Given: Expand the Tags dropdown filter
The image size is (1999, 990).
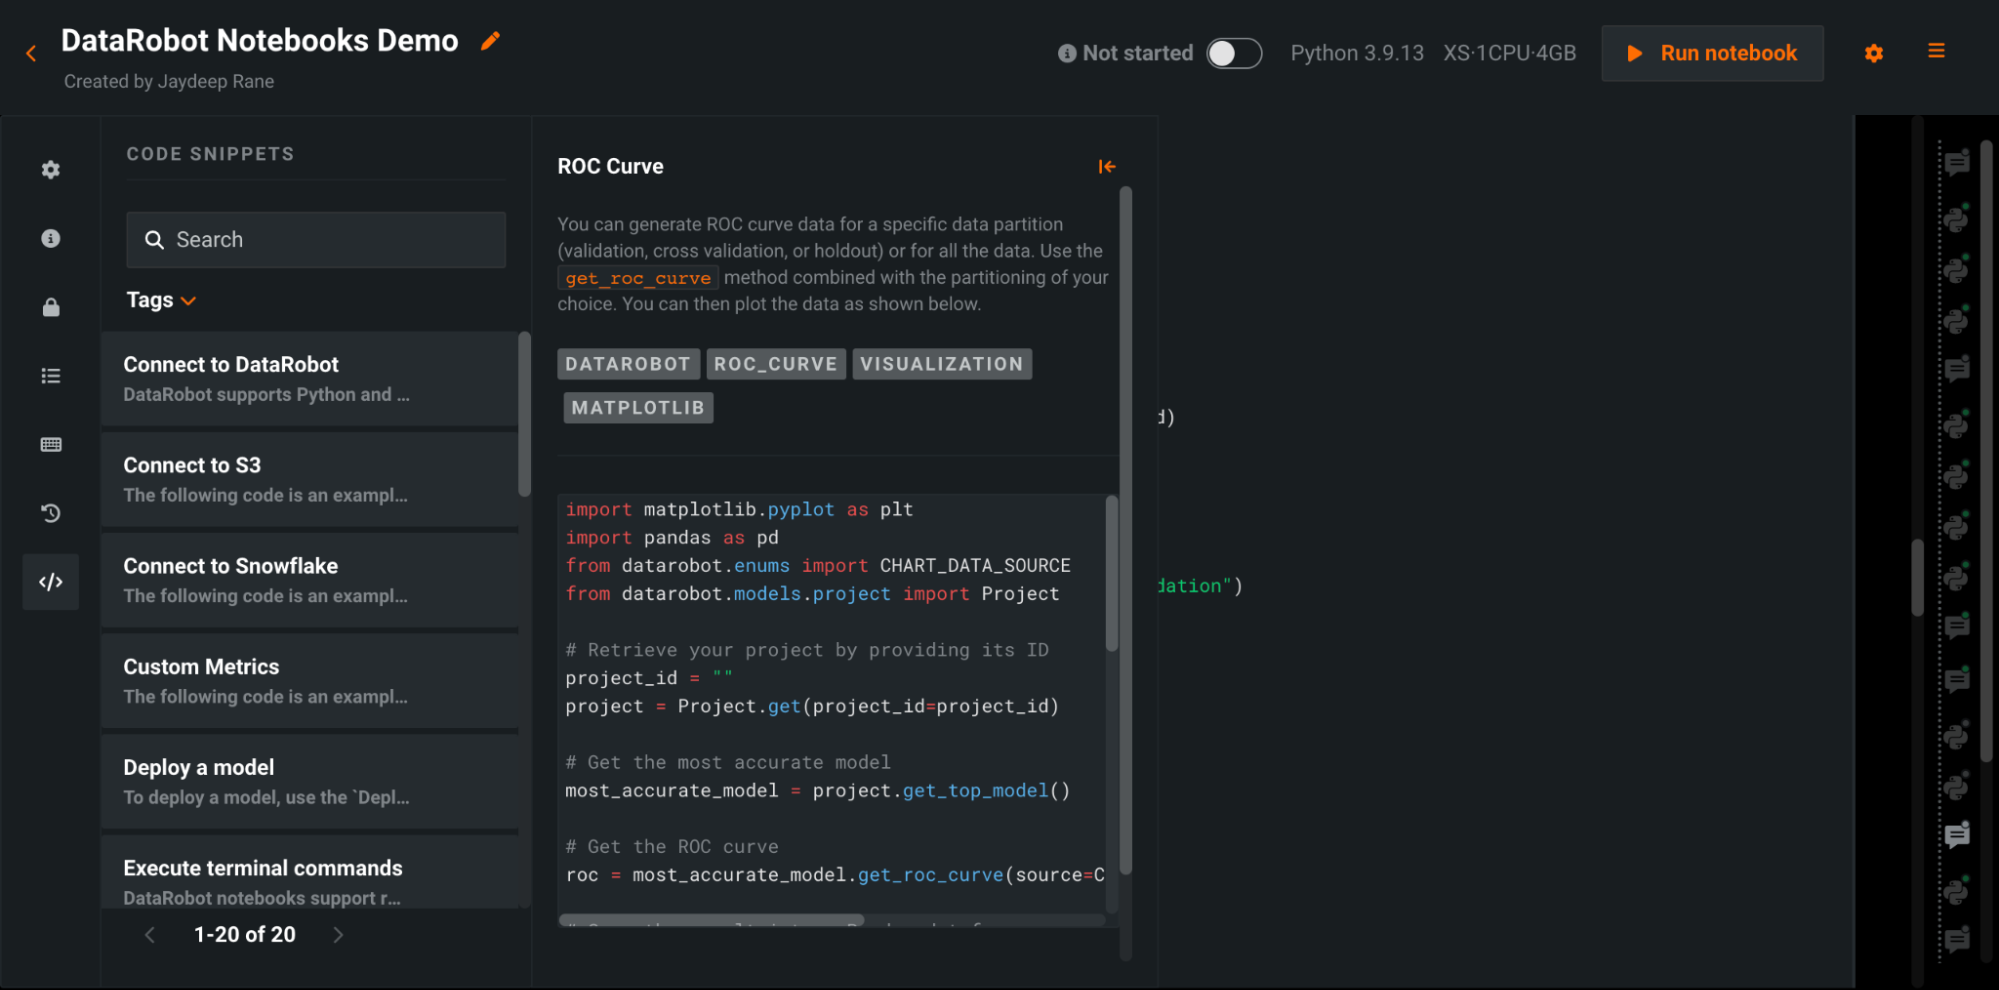Looking at the screenshot, I should [161, 300].
